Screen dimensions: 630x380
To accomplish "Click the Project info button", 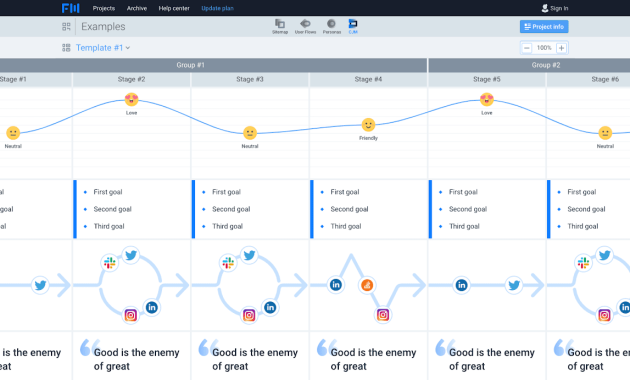I will tap(544, 27).
